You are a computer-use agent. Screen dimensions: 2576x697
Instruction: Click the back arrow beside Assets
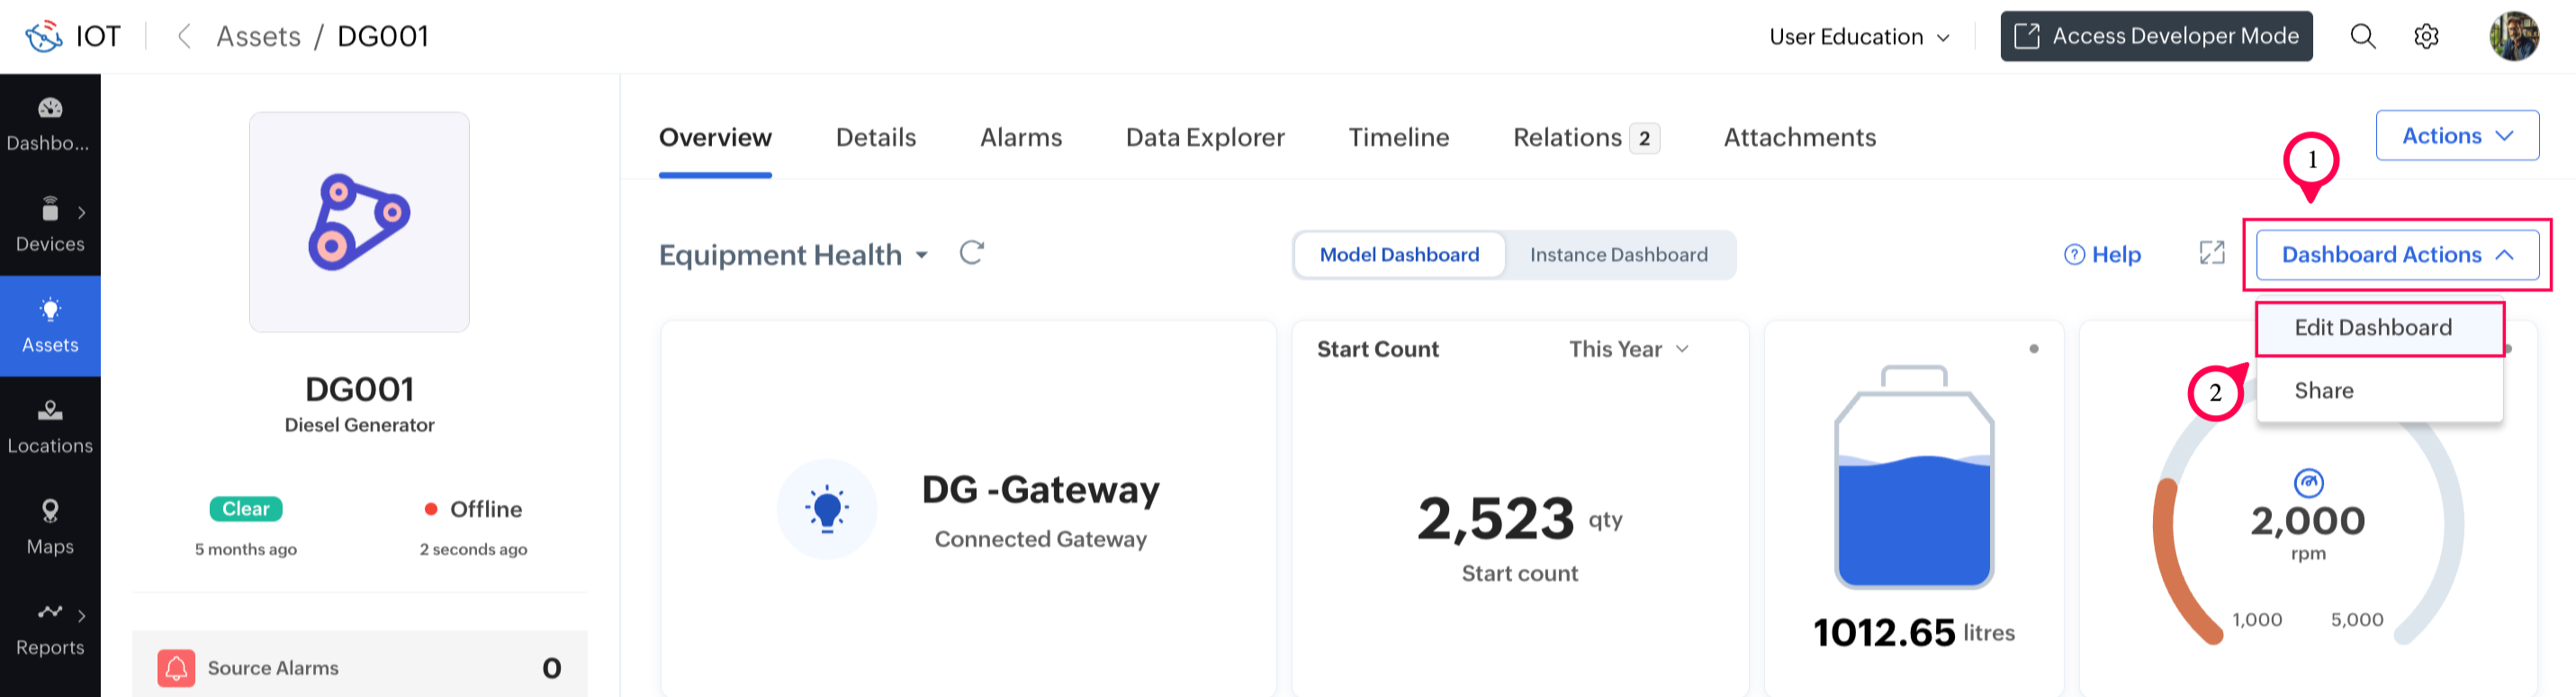pos(184,37)
